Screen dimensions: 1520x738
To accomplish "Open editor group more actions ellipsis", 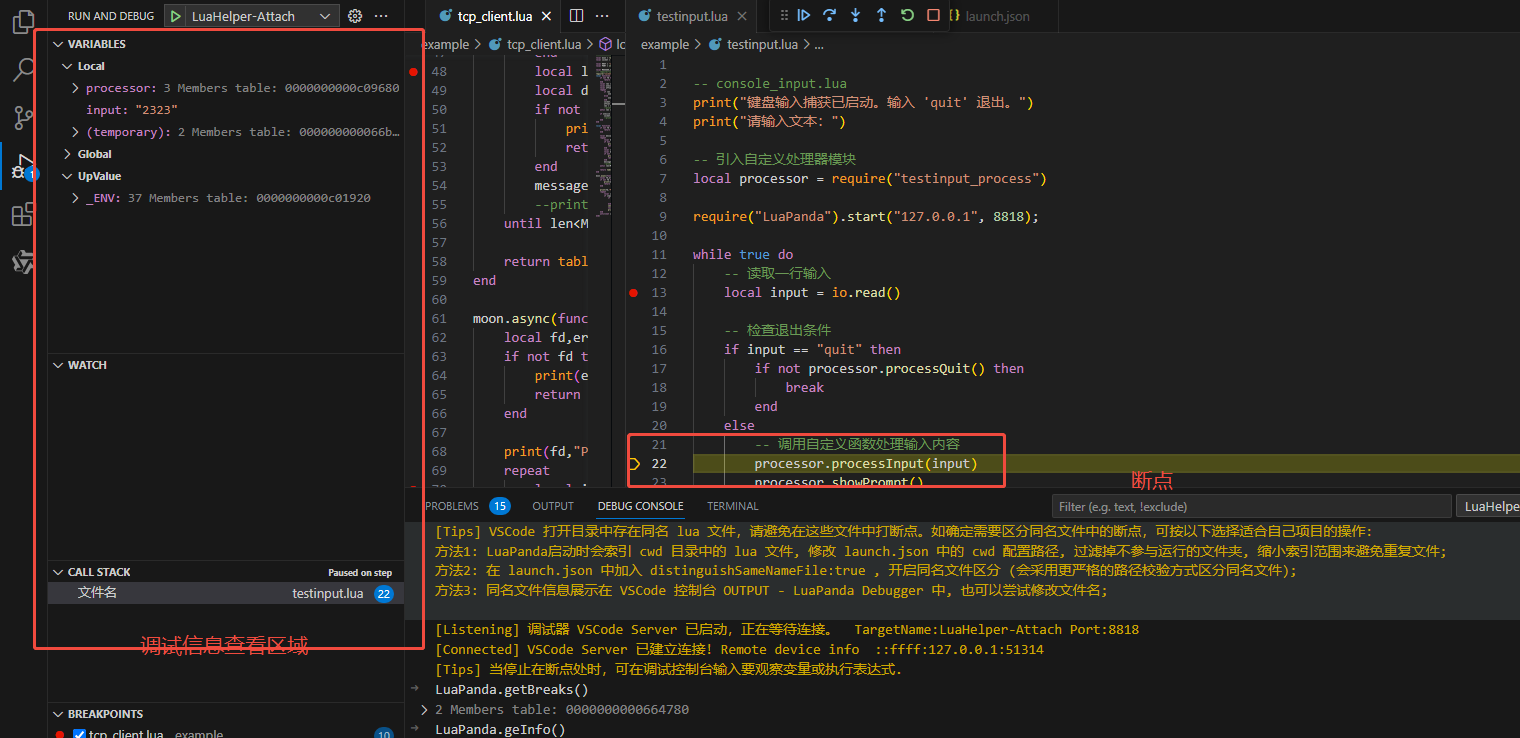I will (x=602, y=16).
